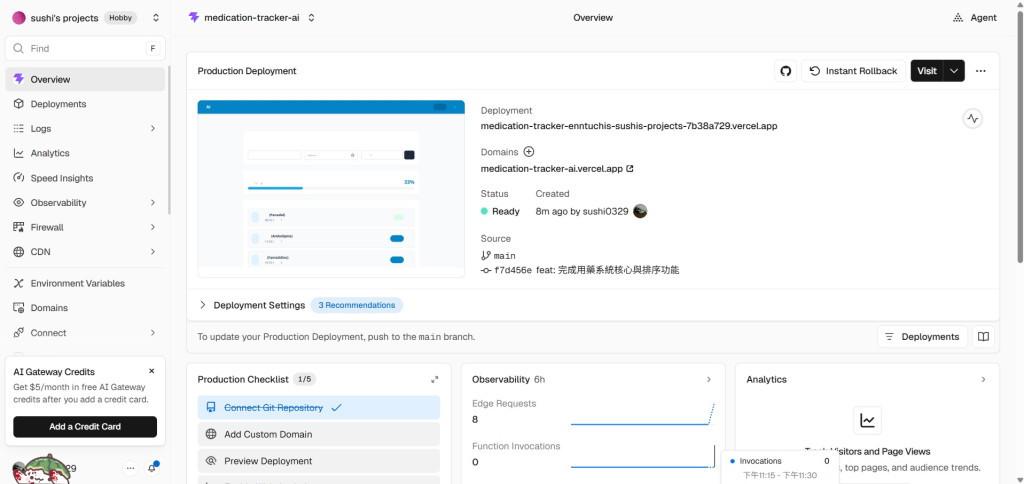This screenshot has width=1024, height=484.
Task: Select Add Custom Domain checklist item
Action: coord(319,434)
